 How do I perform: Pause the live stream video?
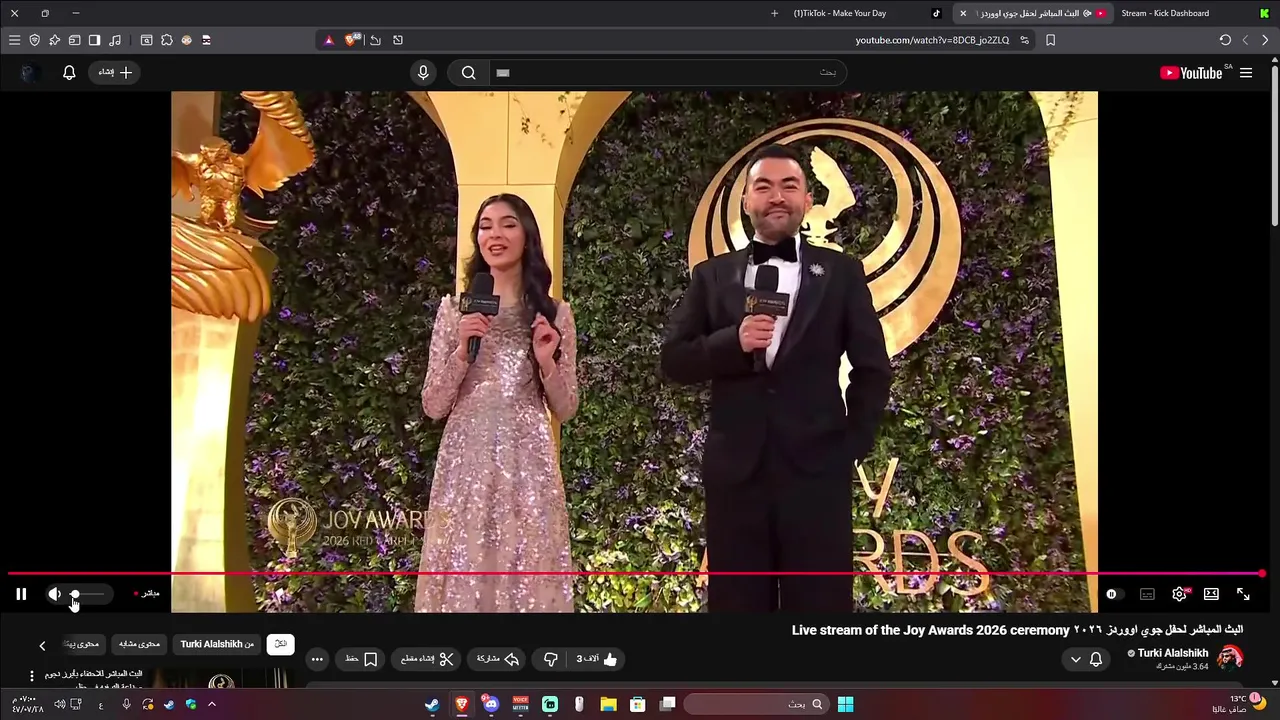coord(21,594)
